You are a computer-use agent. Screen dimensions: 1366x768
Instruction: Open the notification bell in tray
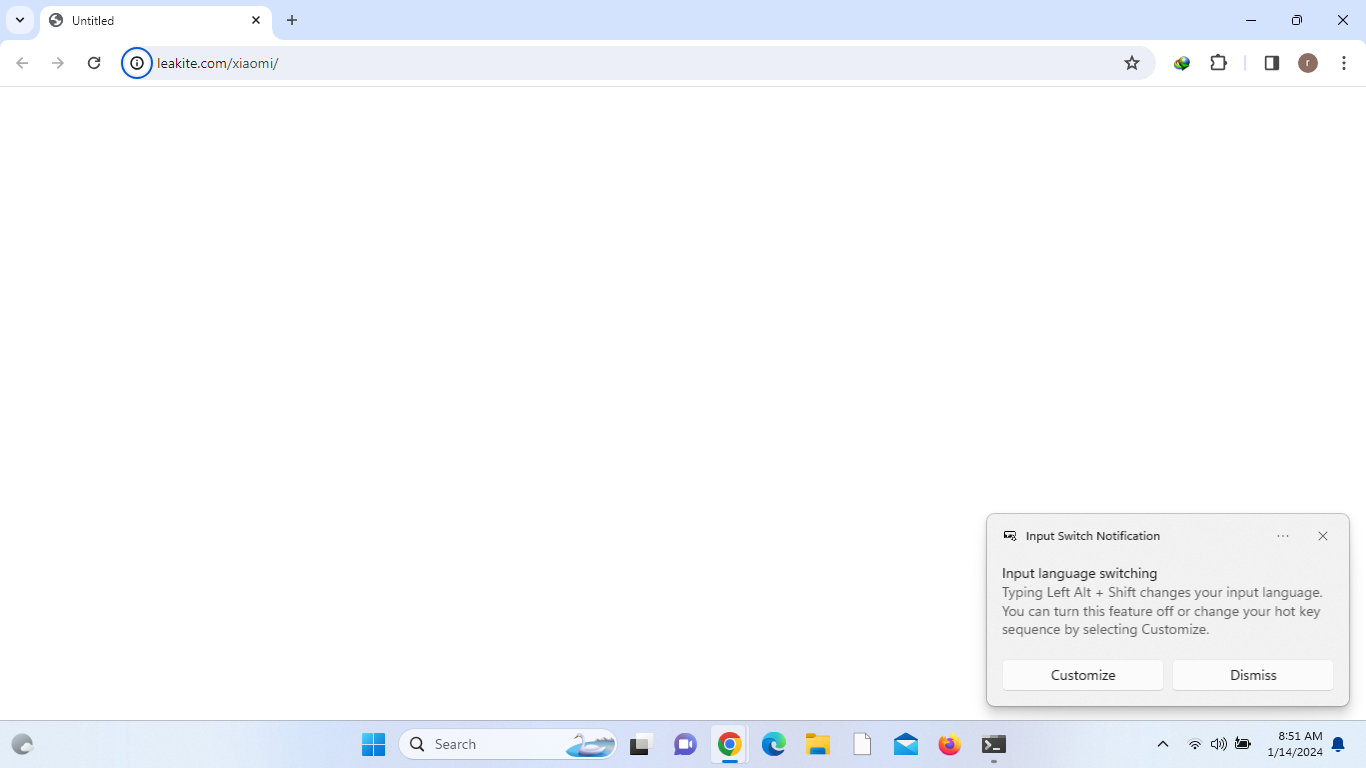[1338, 744]
